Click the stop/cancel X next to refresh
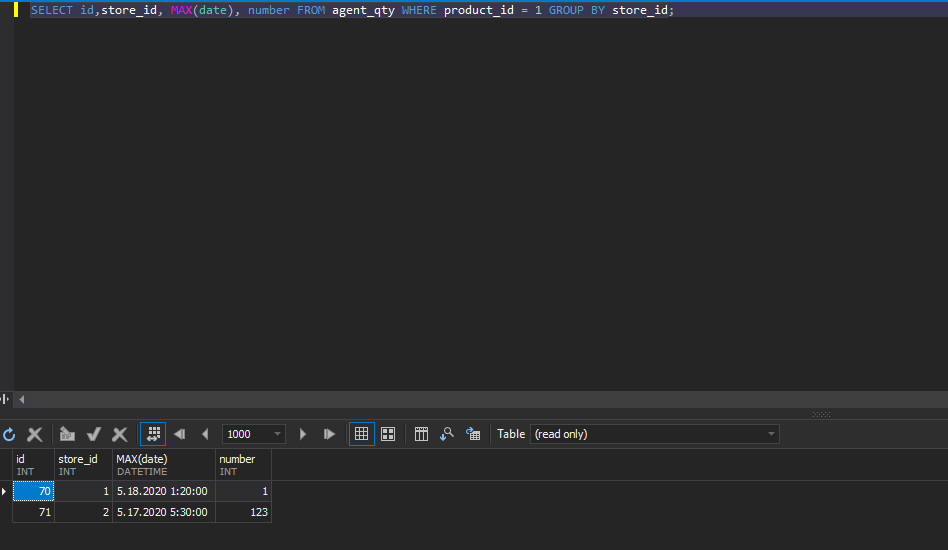Screen dimensions: 948x550 pyautogui.click(x=34, y=434)
